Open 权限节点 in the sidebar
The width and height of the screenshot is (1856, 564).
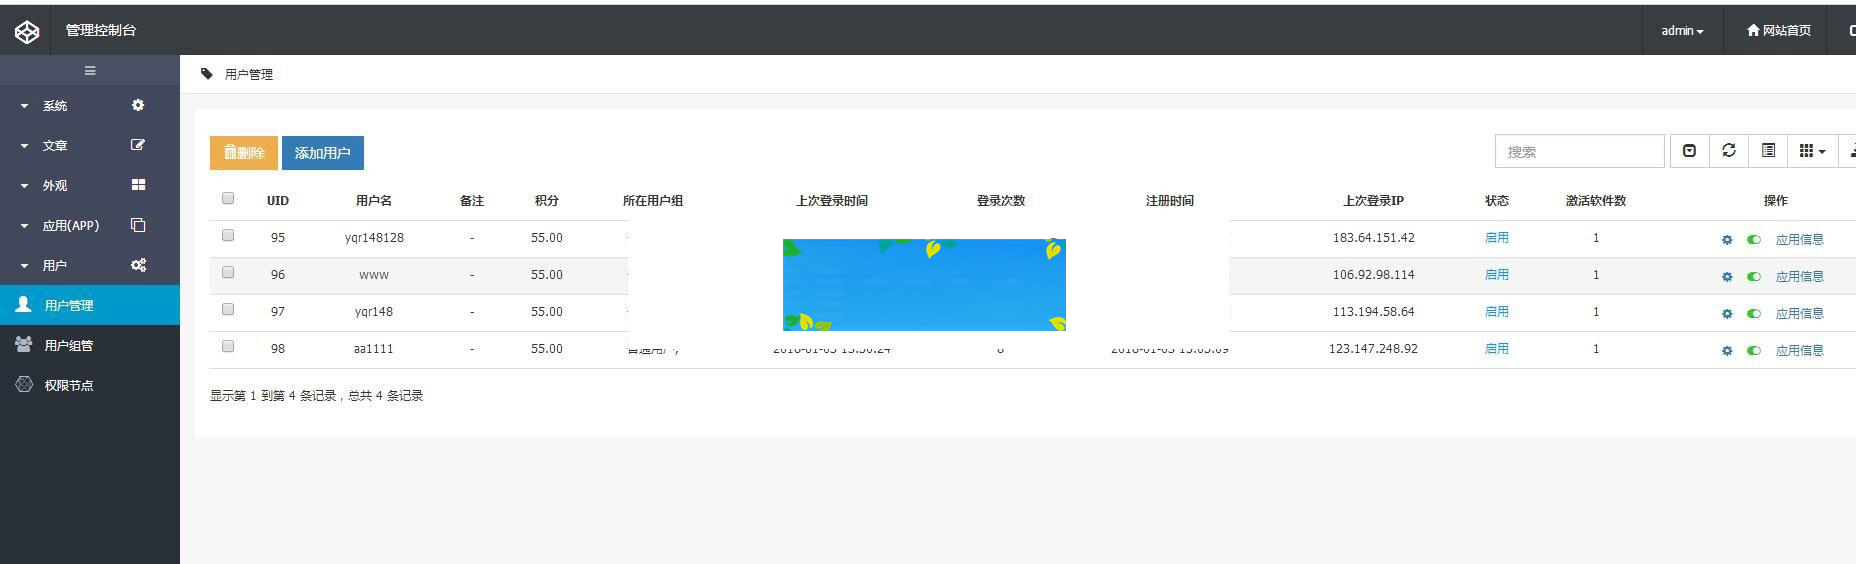[68, 385]
